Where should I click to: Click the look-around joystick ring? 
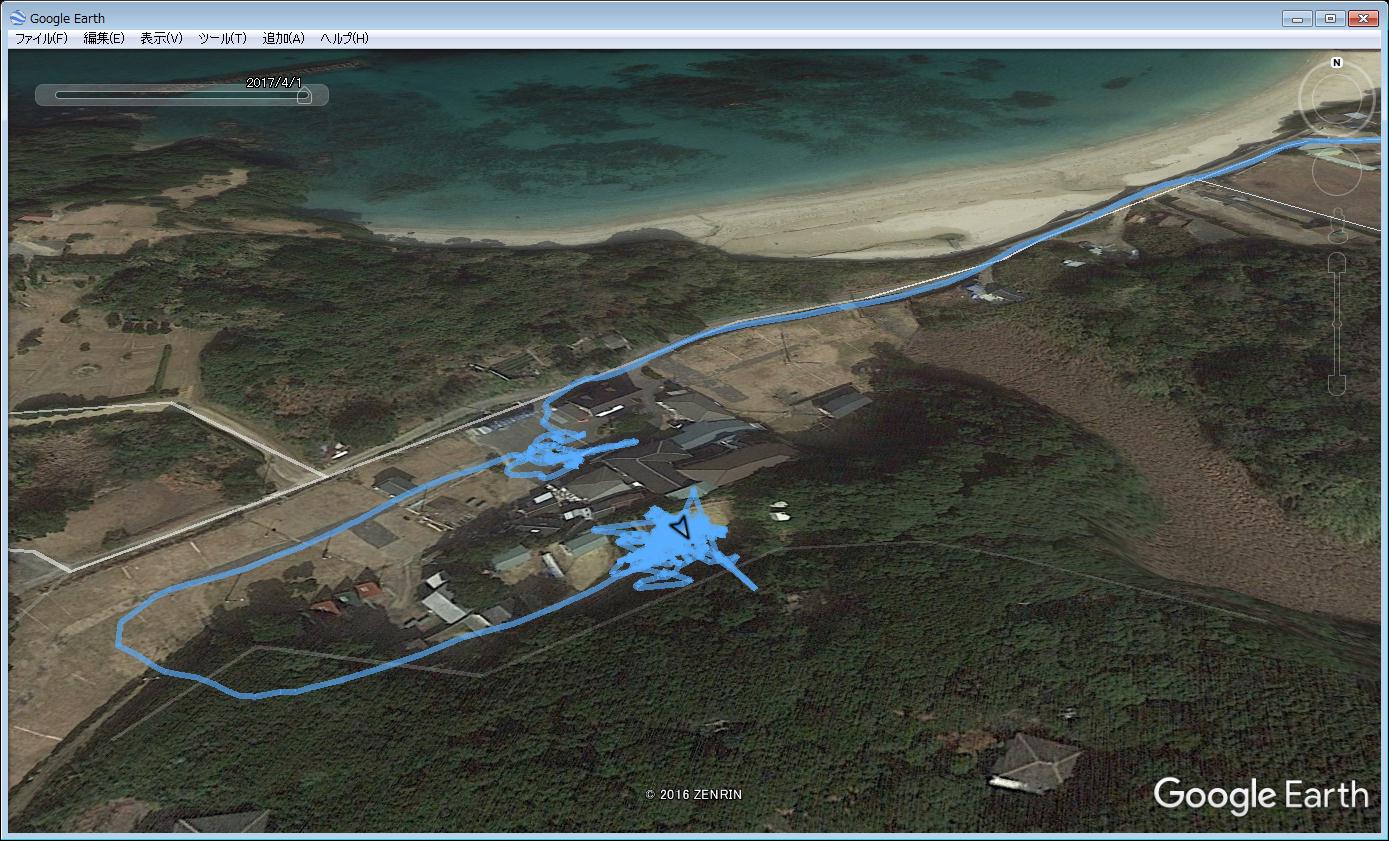1336,99
